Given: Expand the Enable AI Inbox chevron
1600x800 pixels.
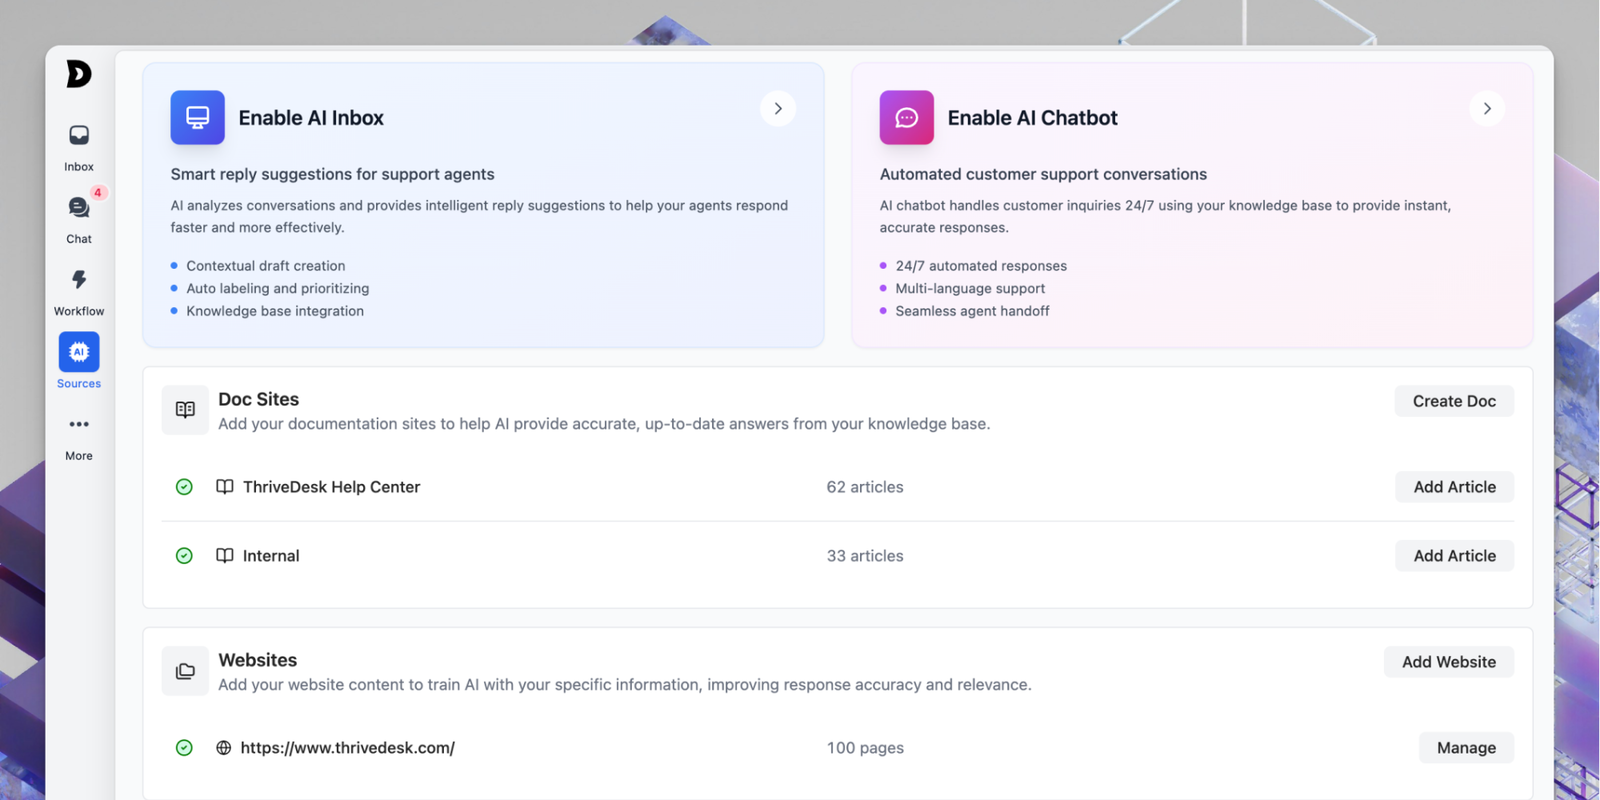Looking at the screenshot, I should click(x=778, y=109).
